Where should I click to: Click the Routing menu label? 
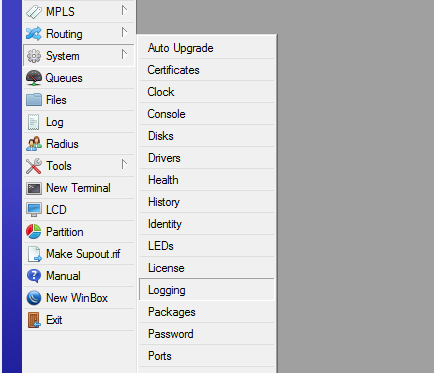[64, 34]
